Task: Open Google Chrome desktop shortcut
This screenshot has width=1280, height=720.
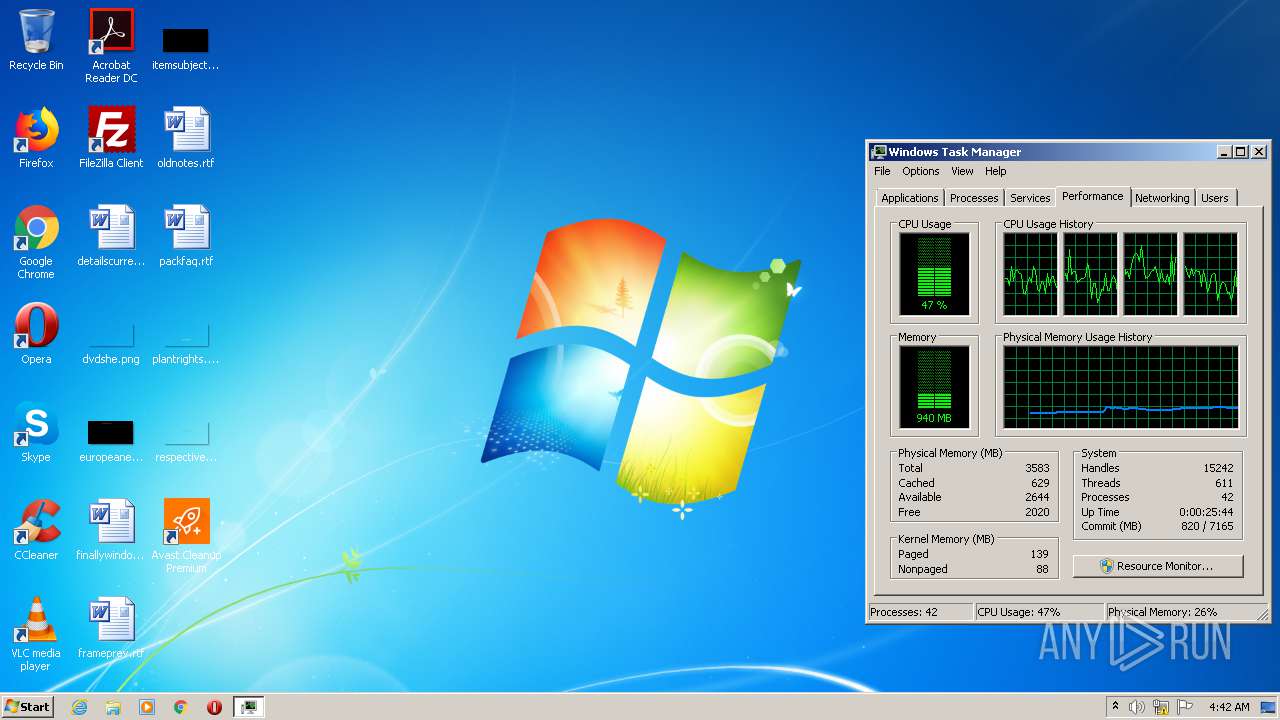Action: pos(36,242)
